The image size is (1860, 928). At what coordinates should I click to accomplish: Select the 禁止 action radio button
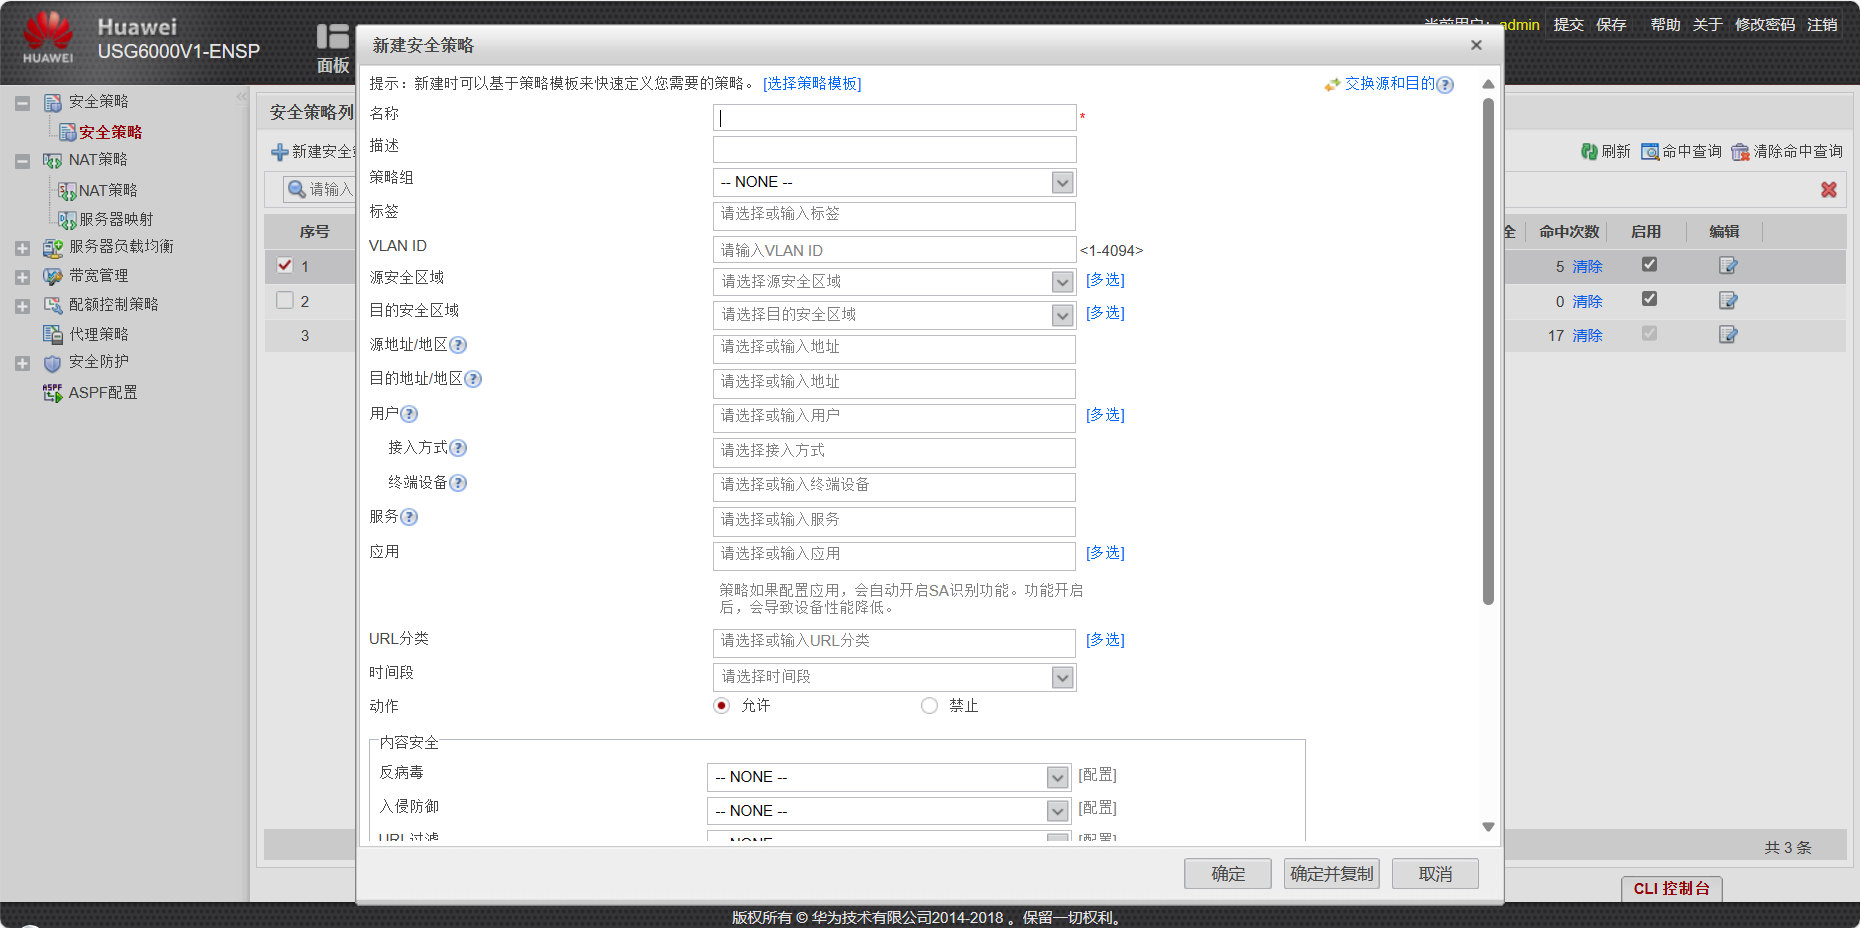click(x=928, y=705)
